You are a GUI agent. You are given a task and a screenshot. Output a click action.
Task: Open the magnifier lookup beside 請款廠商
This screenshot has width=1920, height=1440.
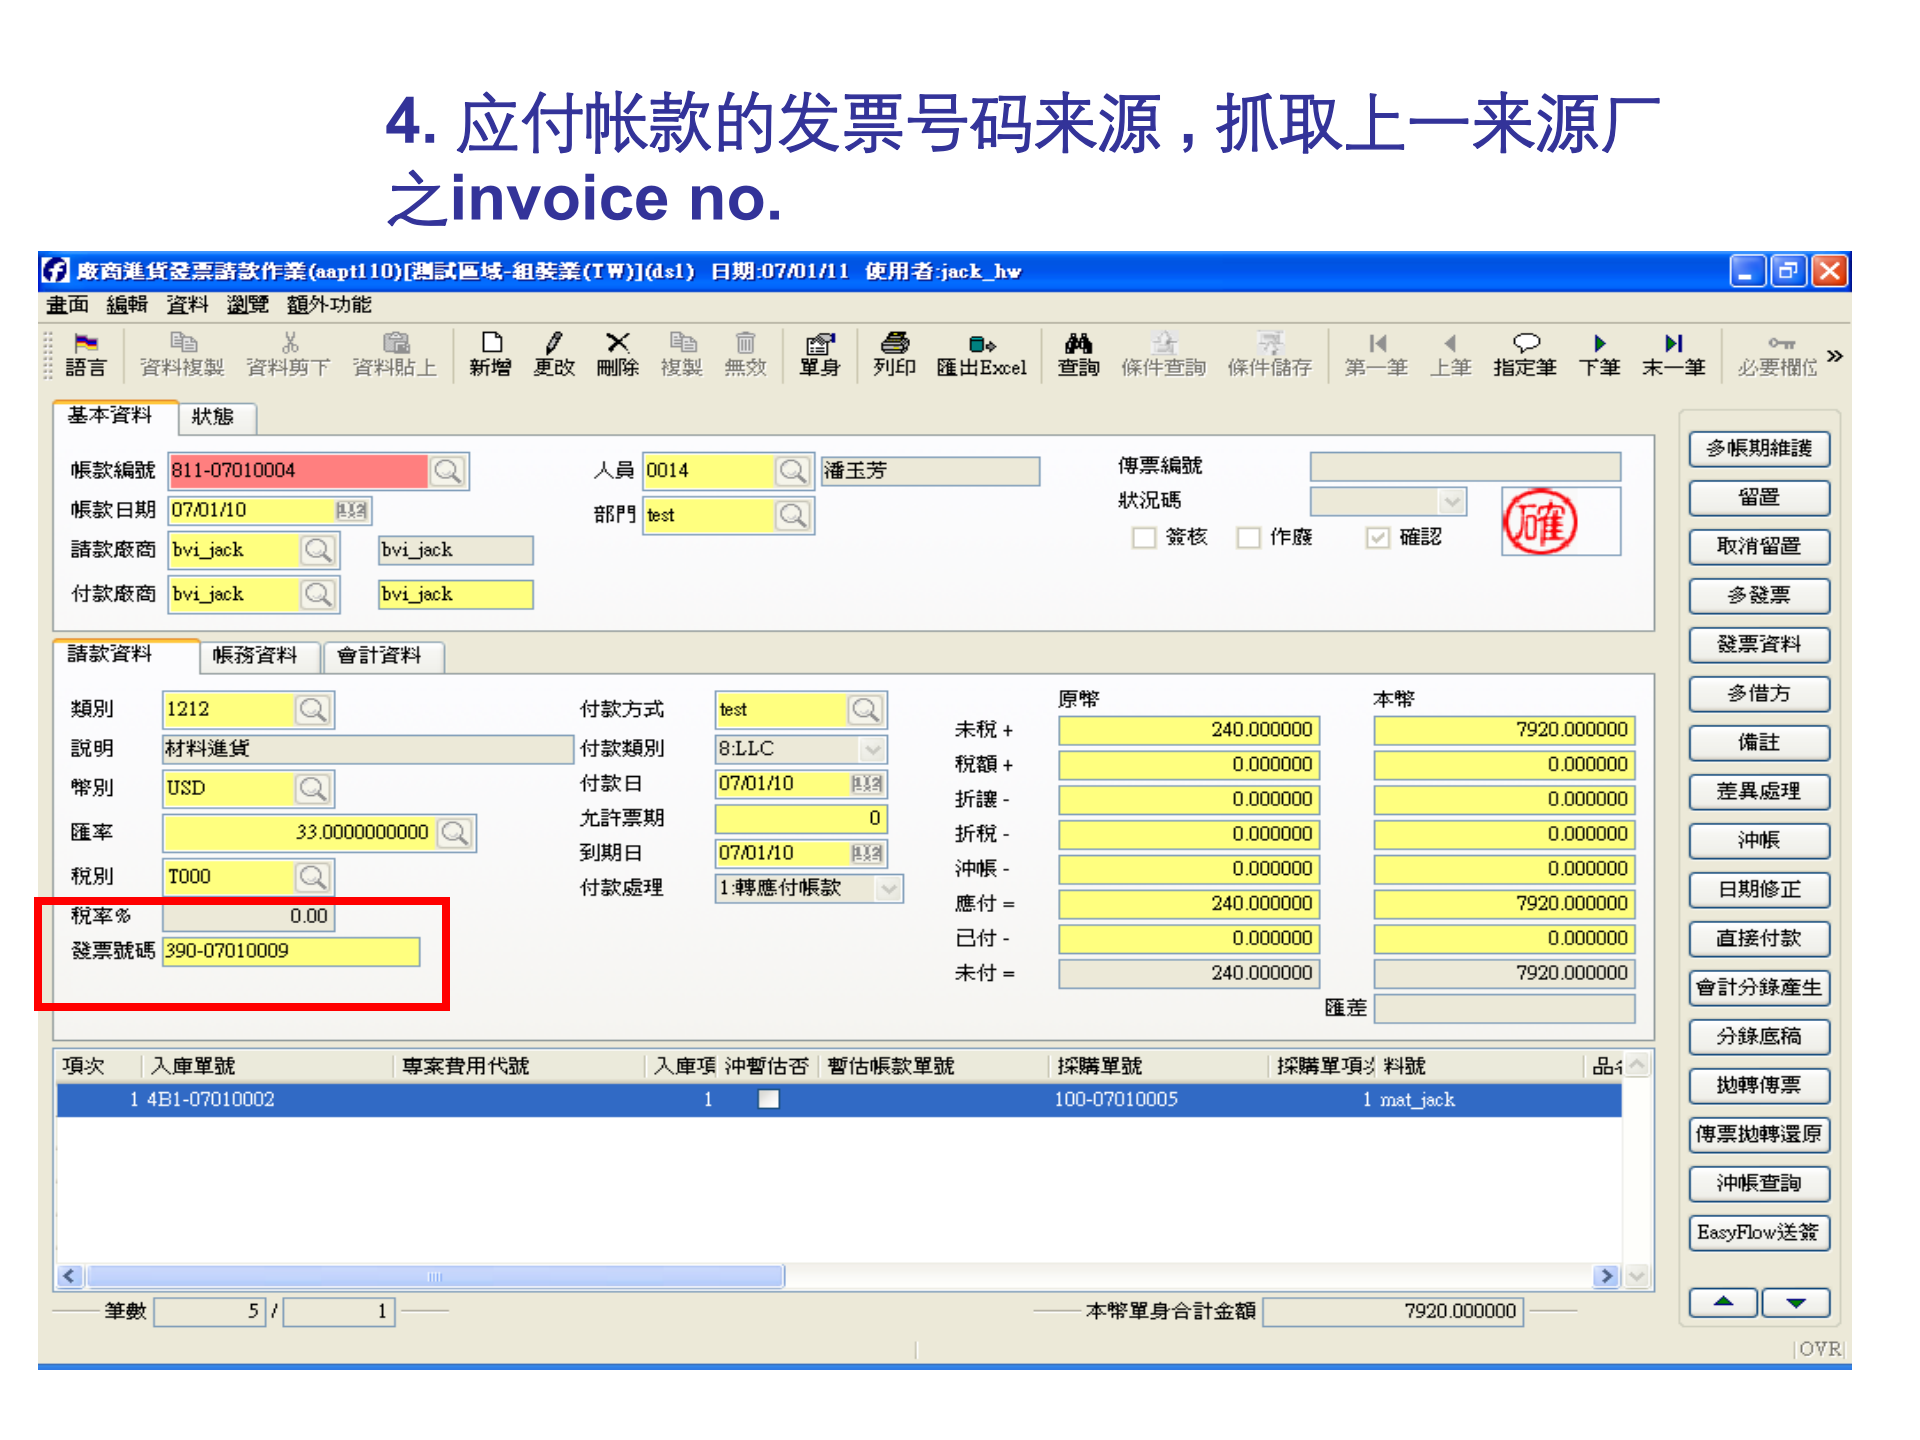pyautogui.click(x=320, y=550)
